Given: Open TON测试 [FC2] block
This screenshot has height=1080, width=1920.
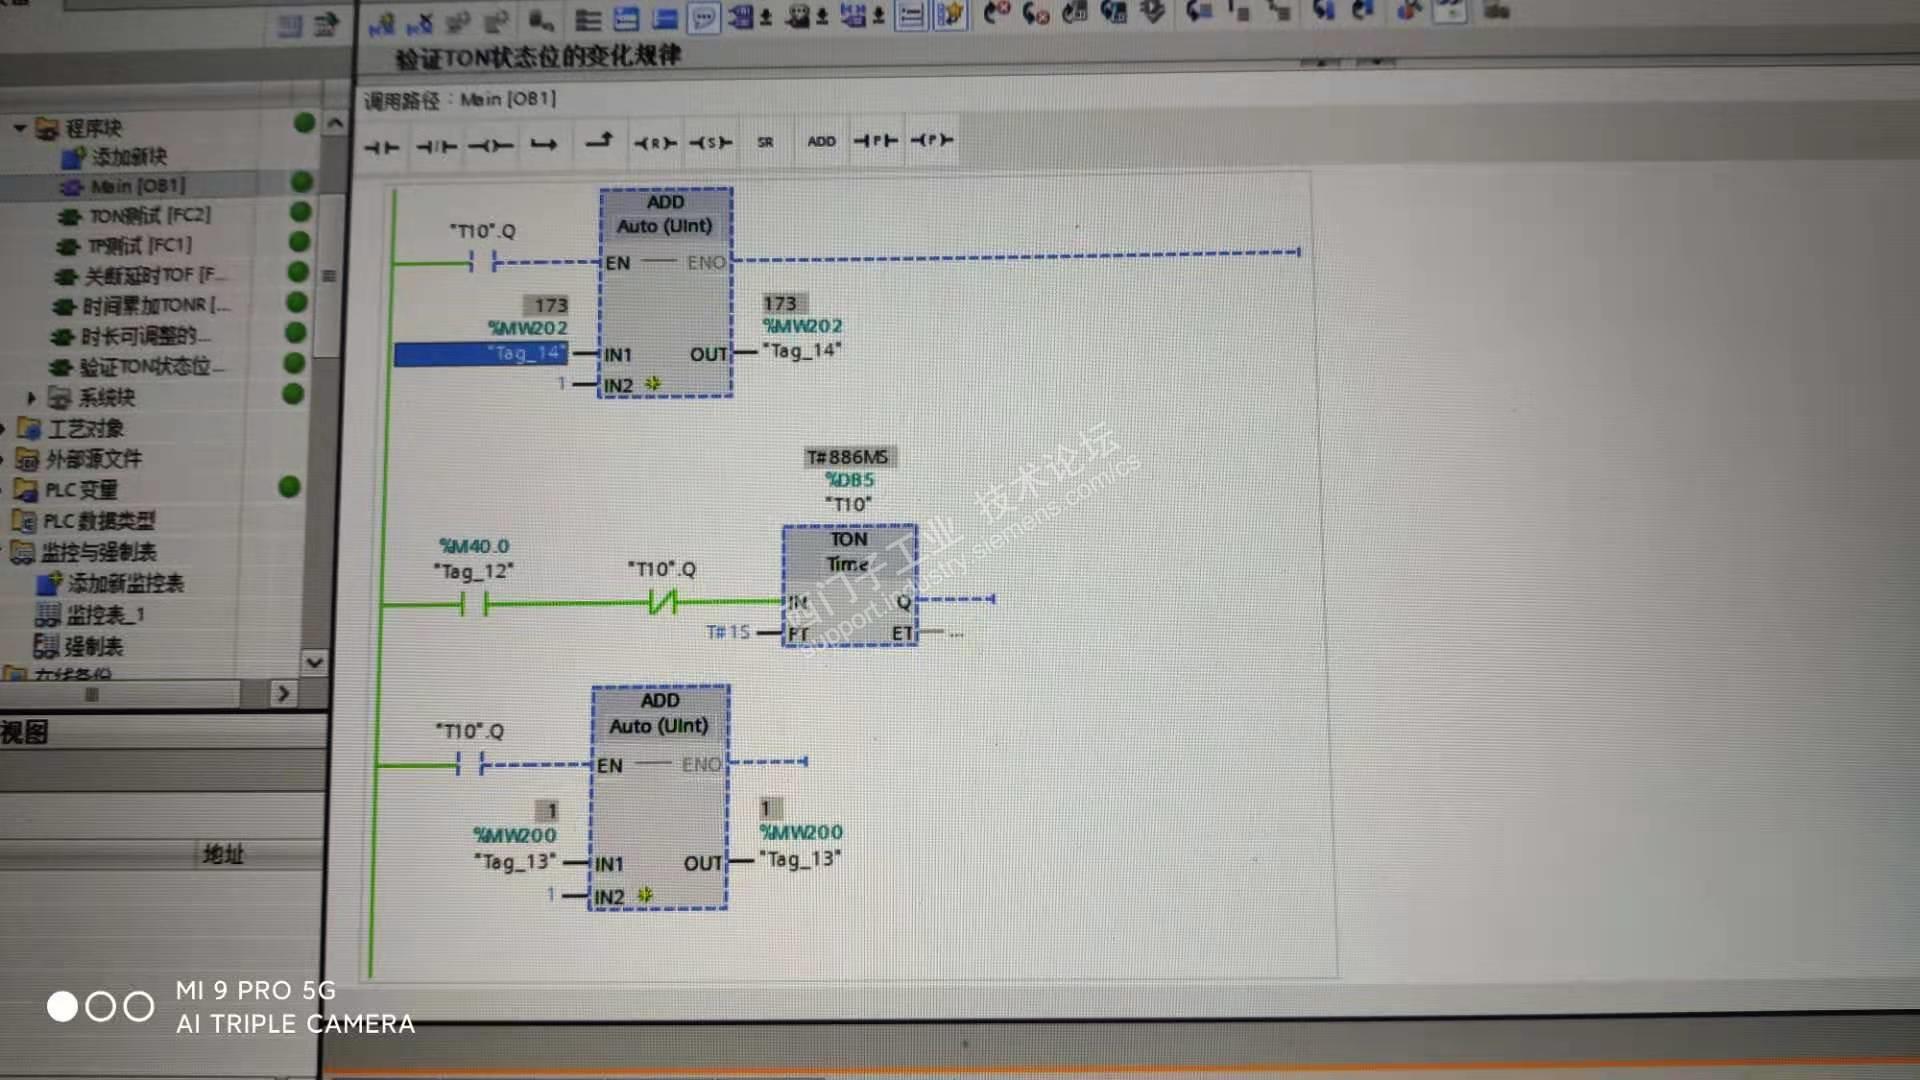Looking at the screenshot, I should (x=150, y=216).
